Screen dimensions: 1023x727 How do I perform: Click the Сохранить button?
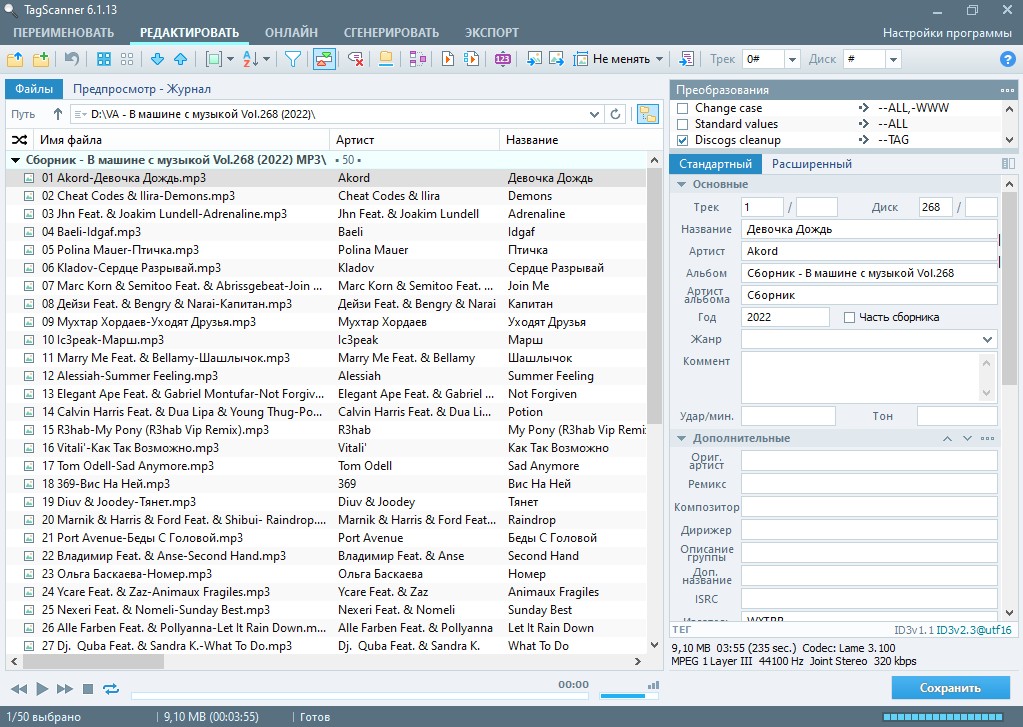pyautogui.click(x=950, y=688)
